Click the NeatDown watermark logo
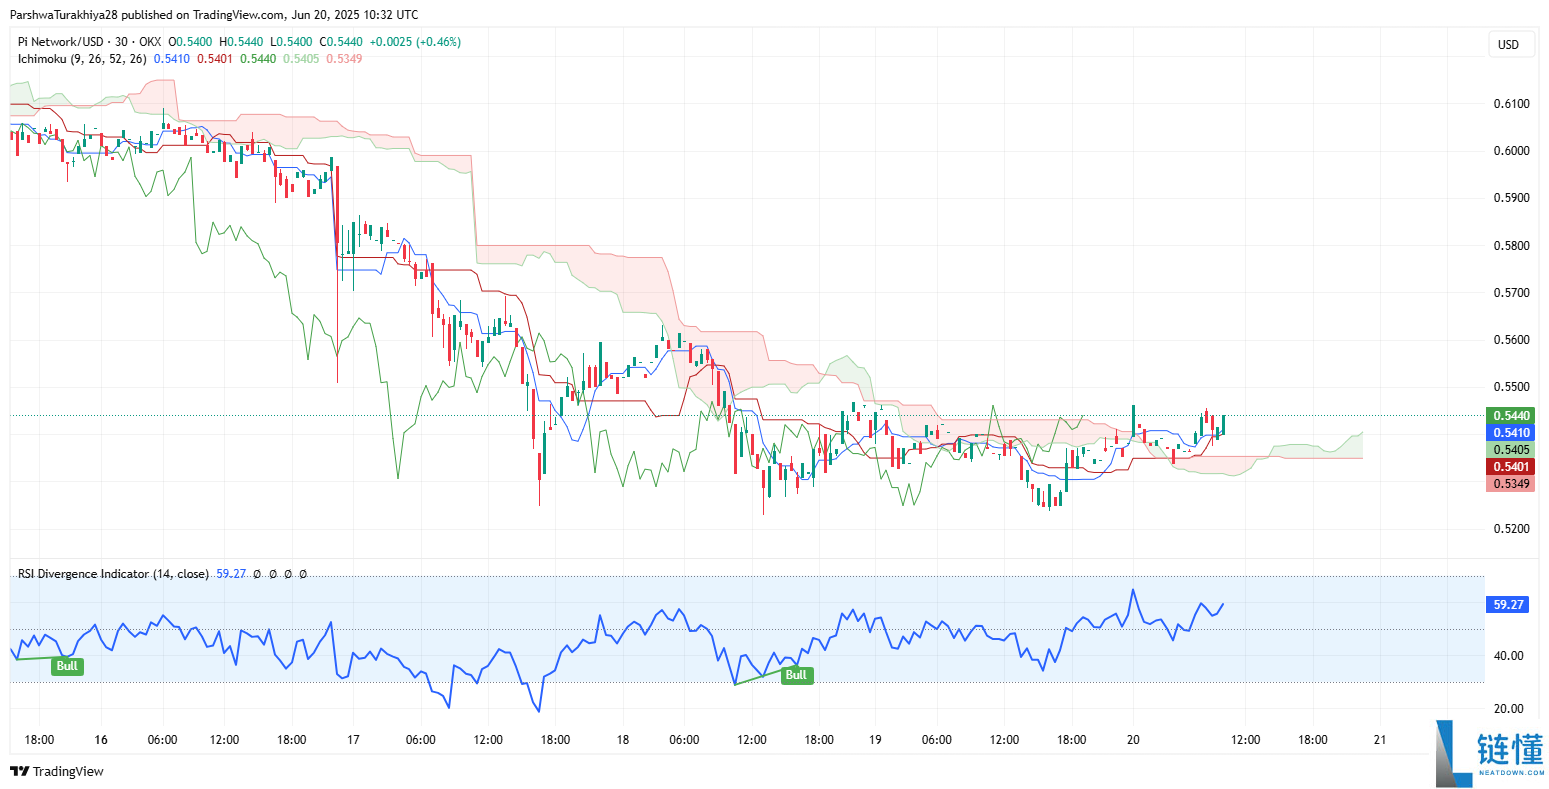 [x=1490, y=752]
